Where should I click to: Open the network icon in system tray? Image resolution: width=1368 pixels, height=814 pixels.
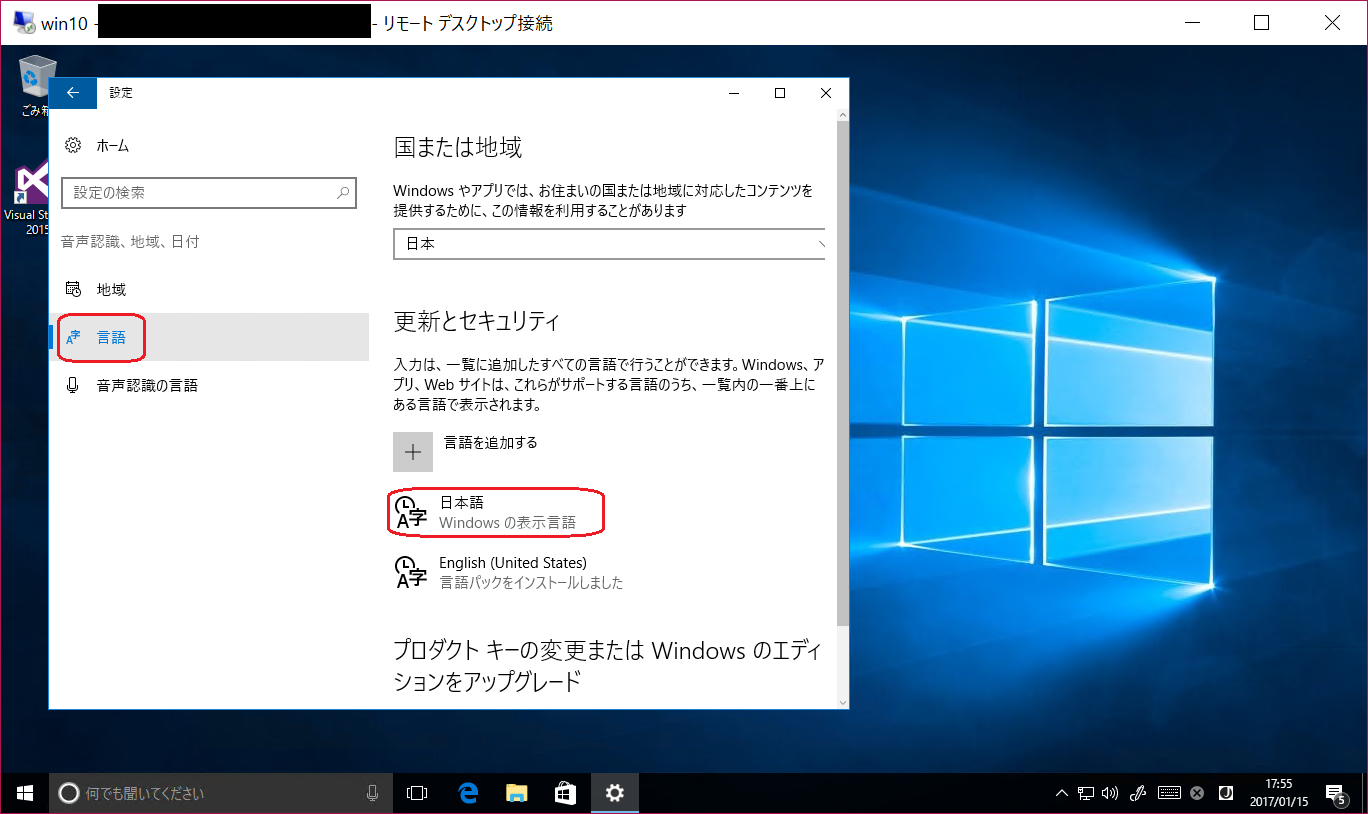(x=1085, y=792)
